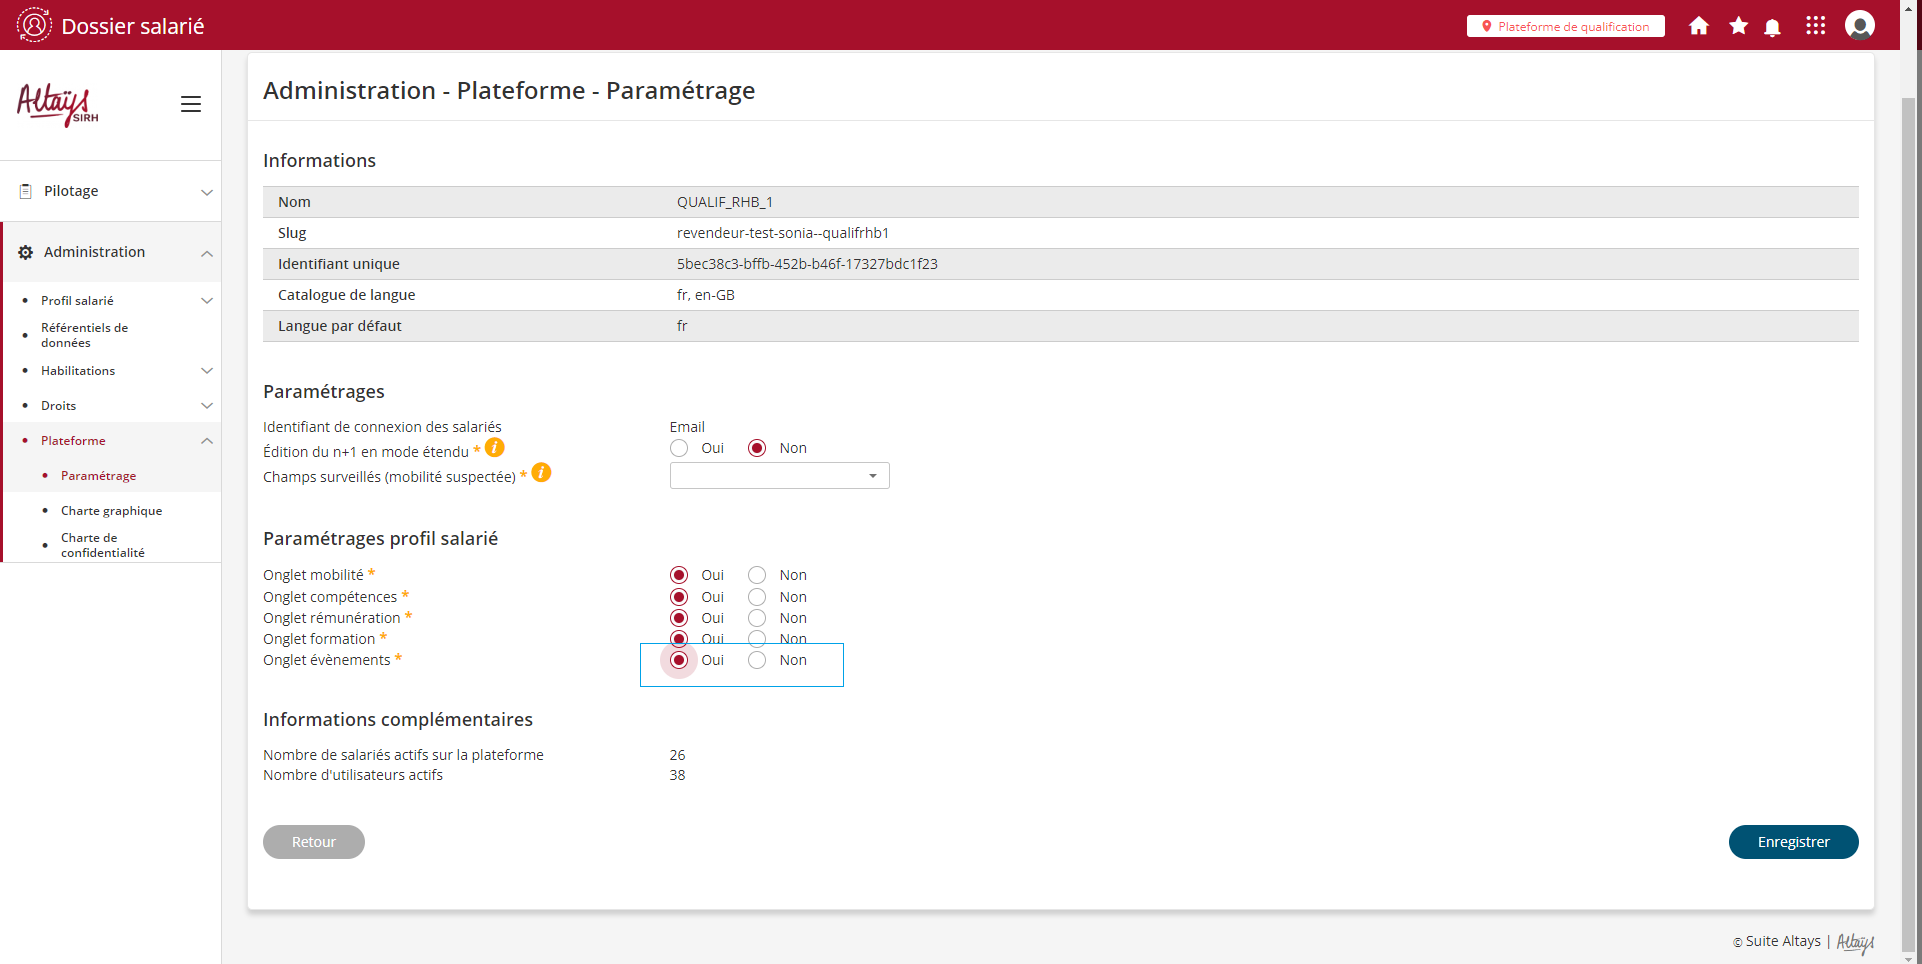Click info icon beside Champs surveillés

pos(541,473)
